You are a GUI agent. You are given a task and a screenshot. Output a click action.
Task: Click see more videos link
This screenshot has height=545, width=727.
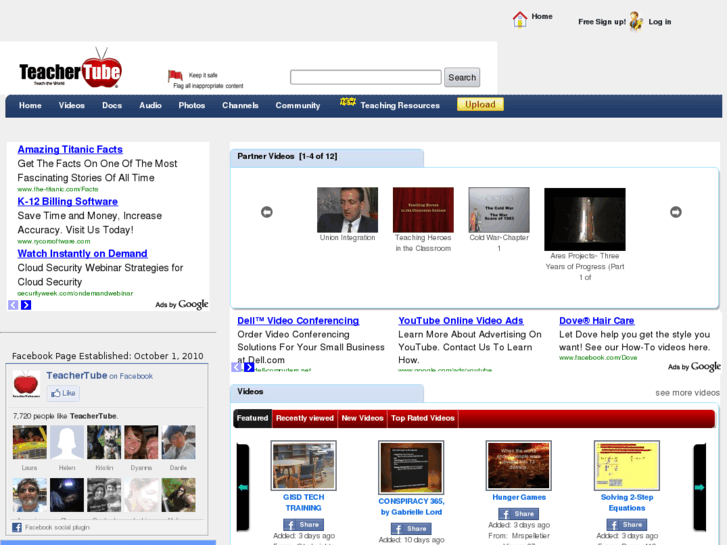pos(687,393)
